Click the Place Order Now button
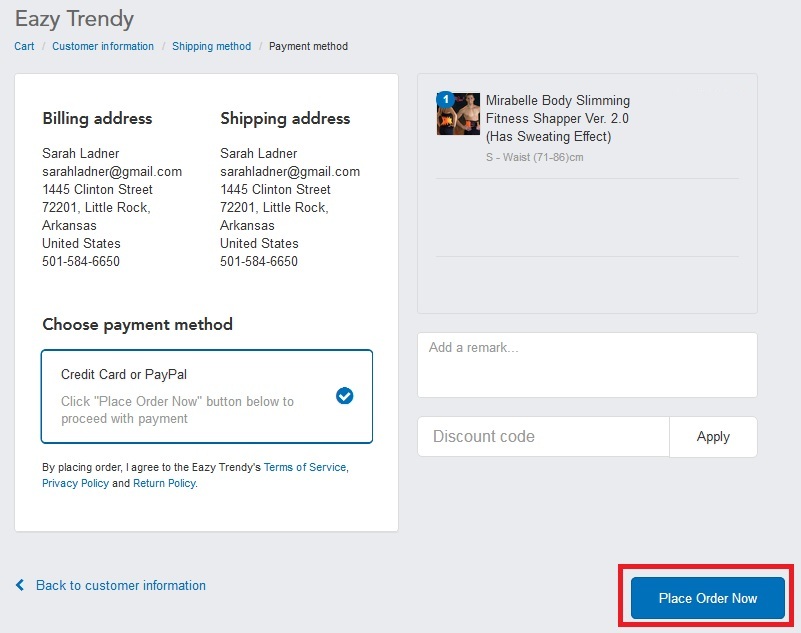Viewport: 801px width, 633px height. point(708,598)
